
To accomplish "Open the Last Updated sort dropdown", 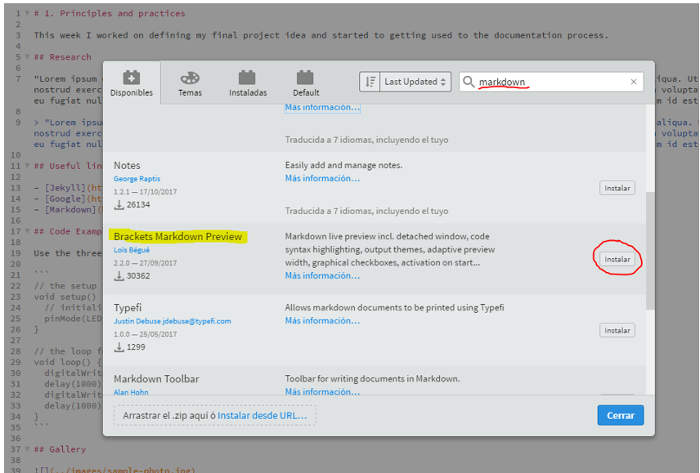I will pyautogui.click(x=415, y=82).
